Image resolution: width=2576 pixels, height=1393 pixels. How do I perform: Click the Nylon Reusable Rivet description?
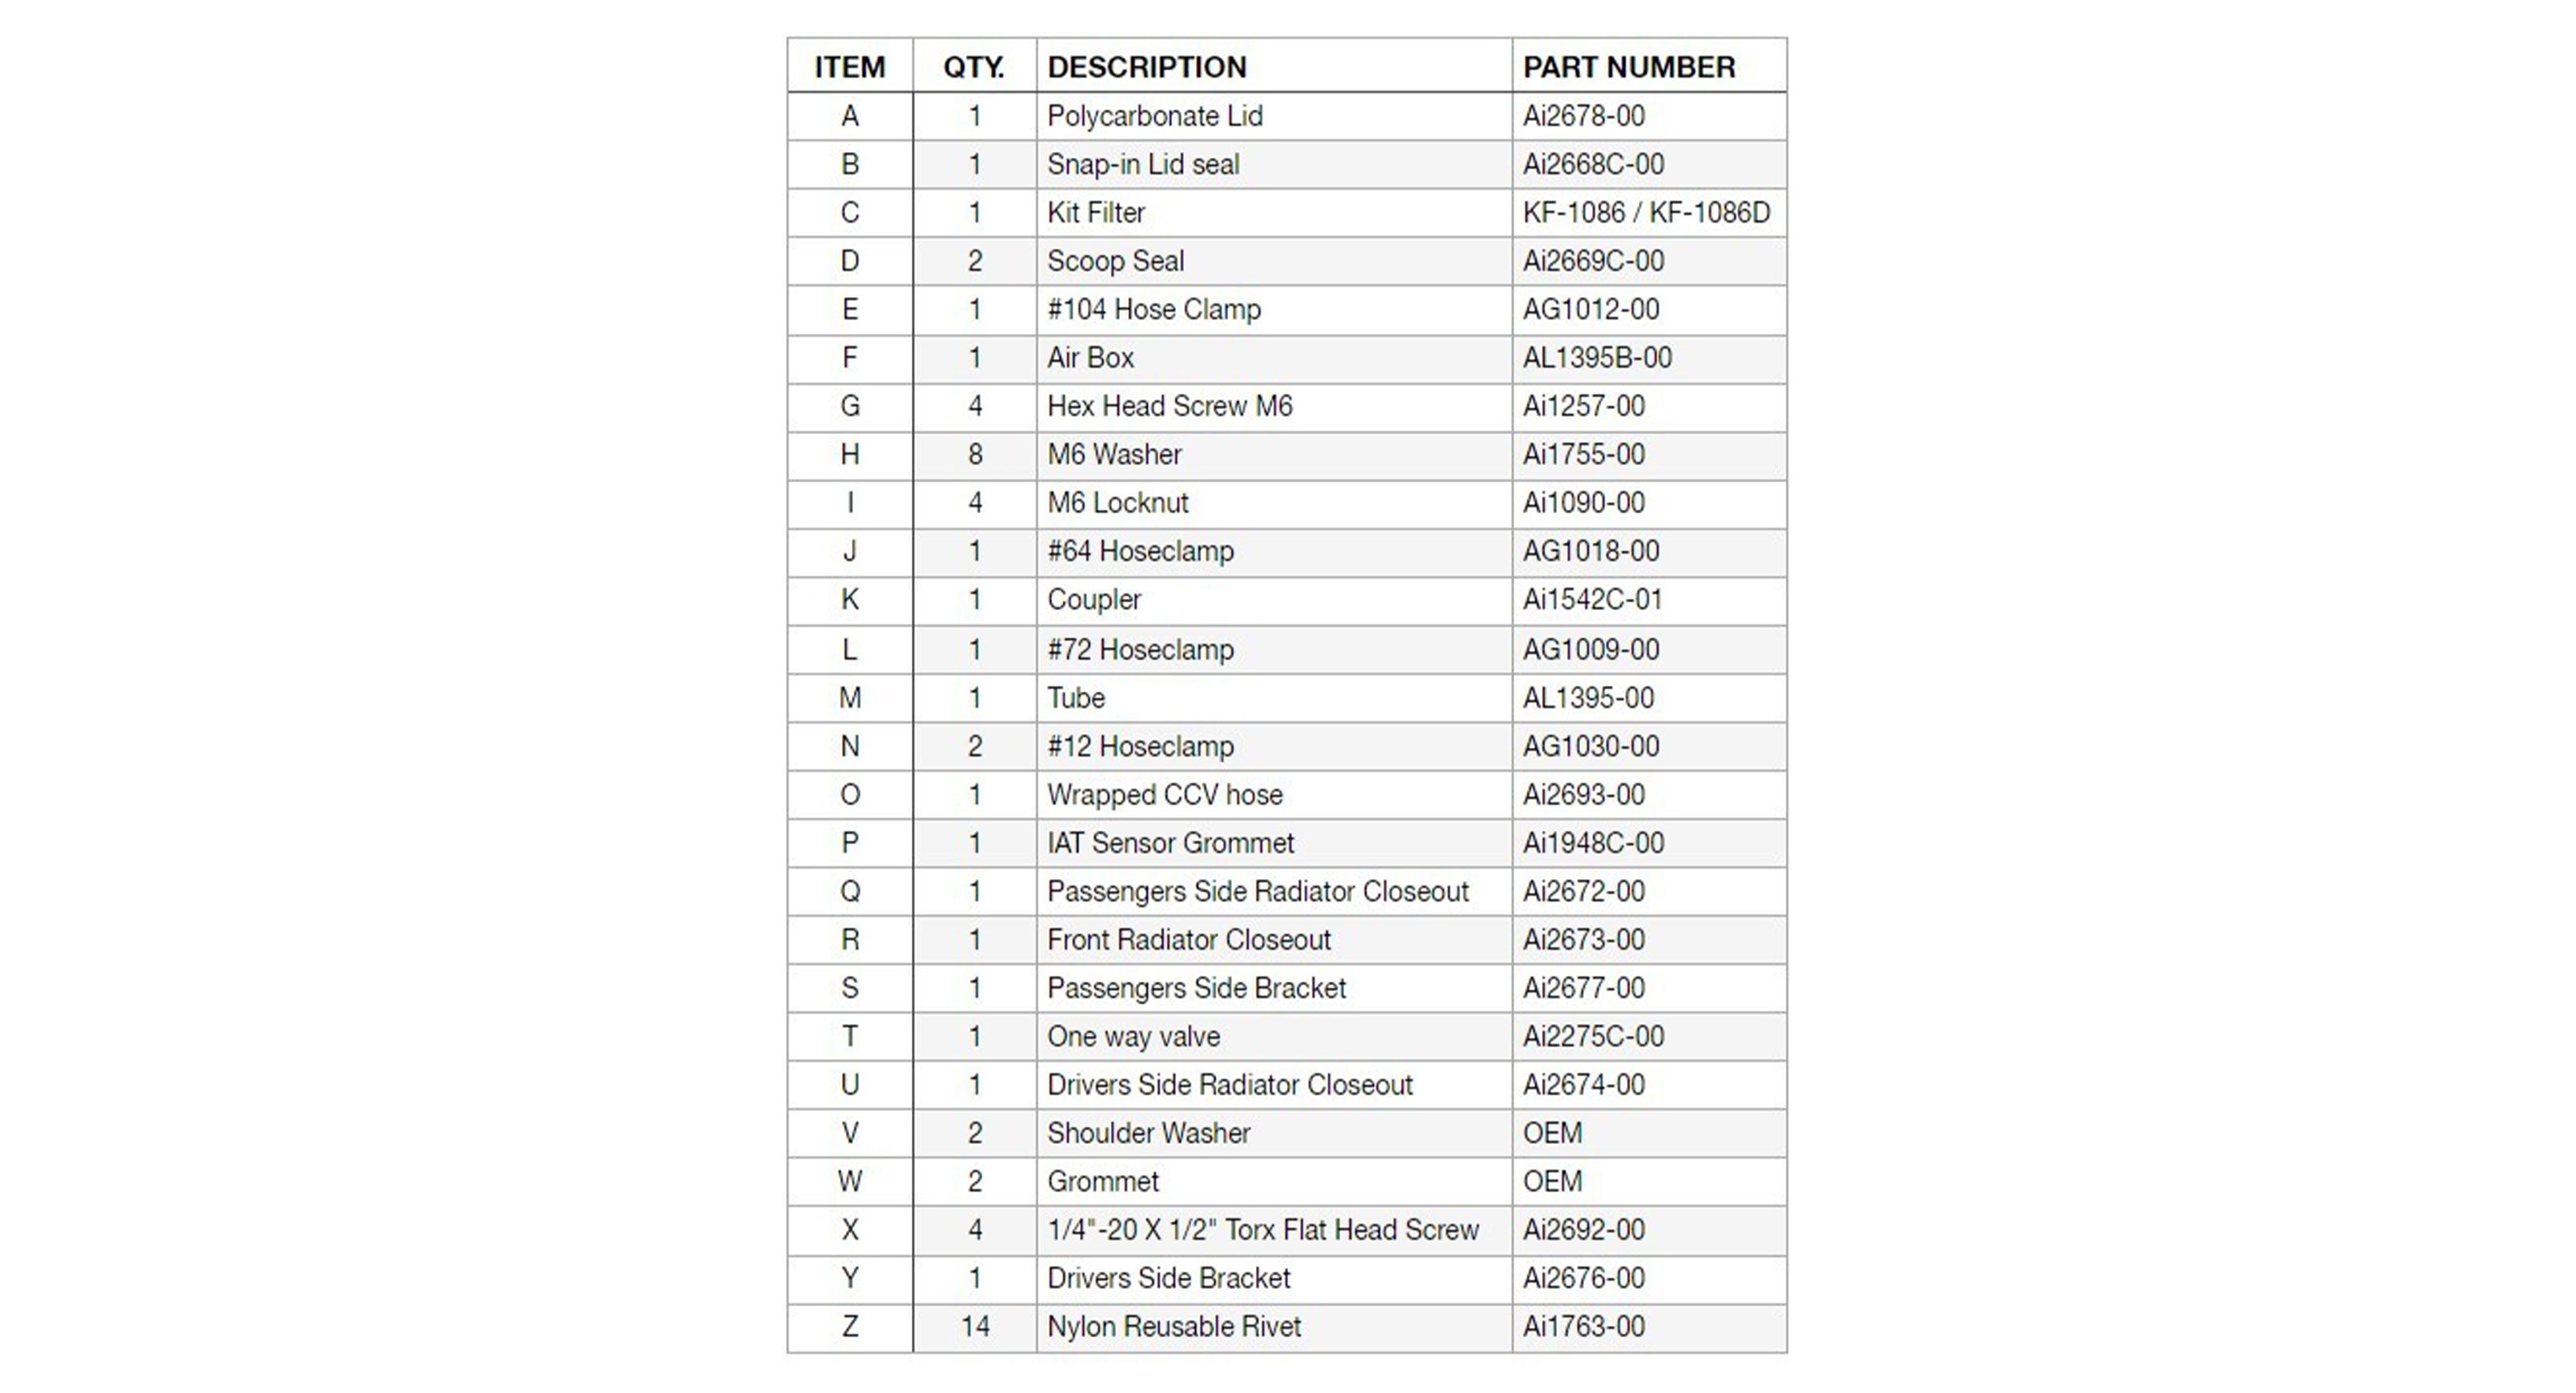point(1174,1327)
